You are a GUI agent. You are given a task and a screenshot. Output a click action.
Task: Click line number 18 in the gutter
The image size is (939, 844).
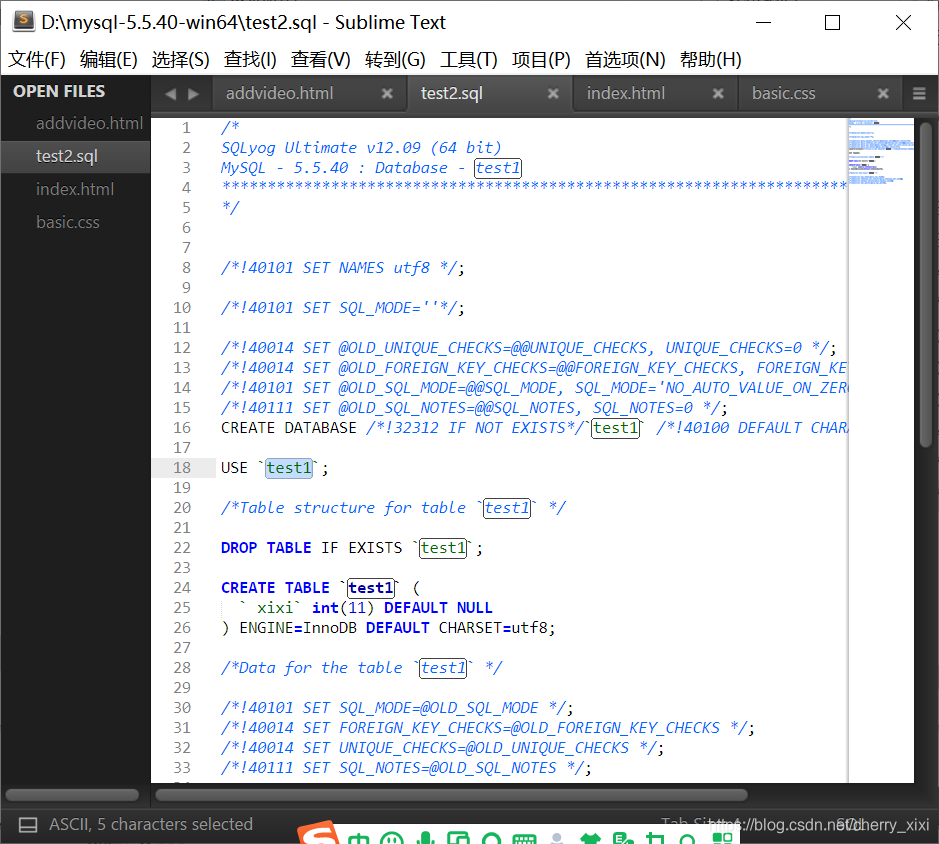182,468
